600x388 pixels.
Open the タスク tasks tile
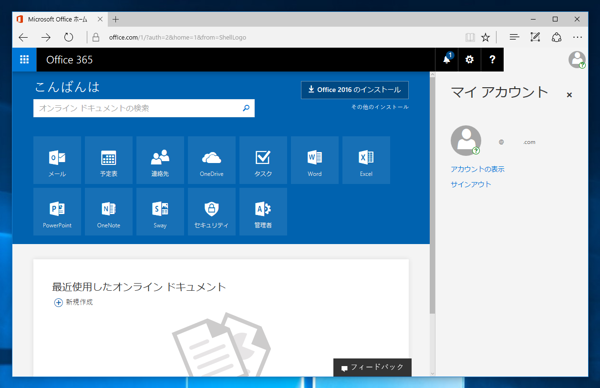(263, 160)
